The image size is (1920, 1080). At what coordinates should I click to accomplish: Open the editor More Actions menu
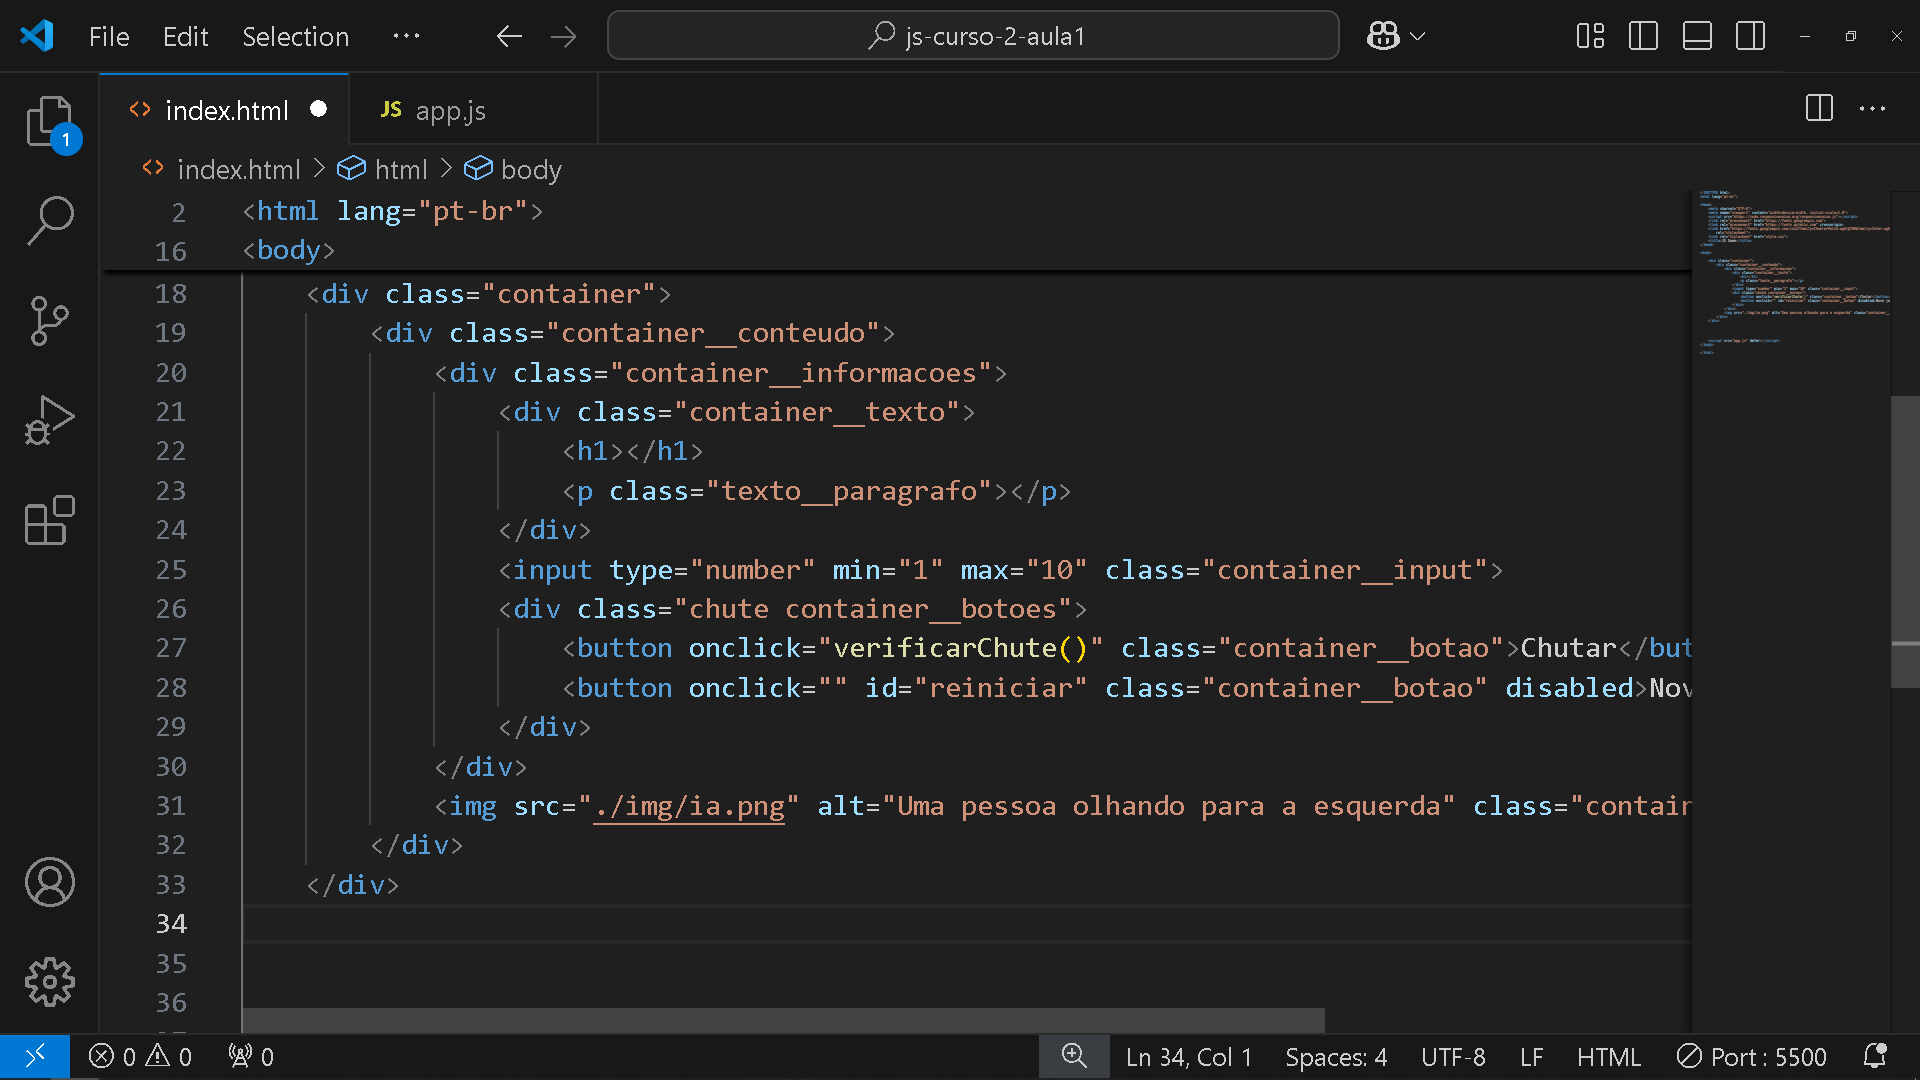click(1872, 108)
